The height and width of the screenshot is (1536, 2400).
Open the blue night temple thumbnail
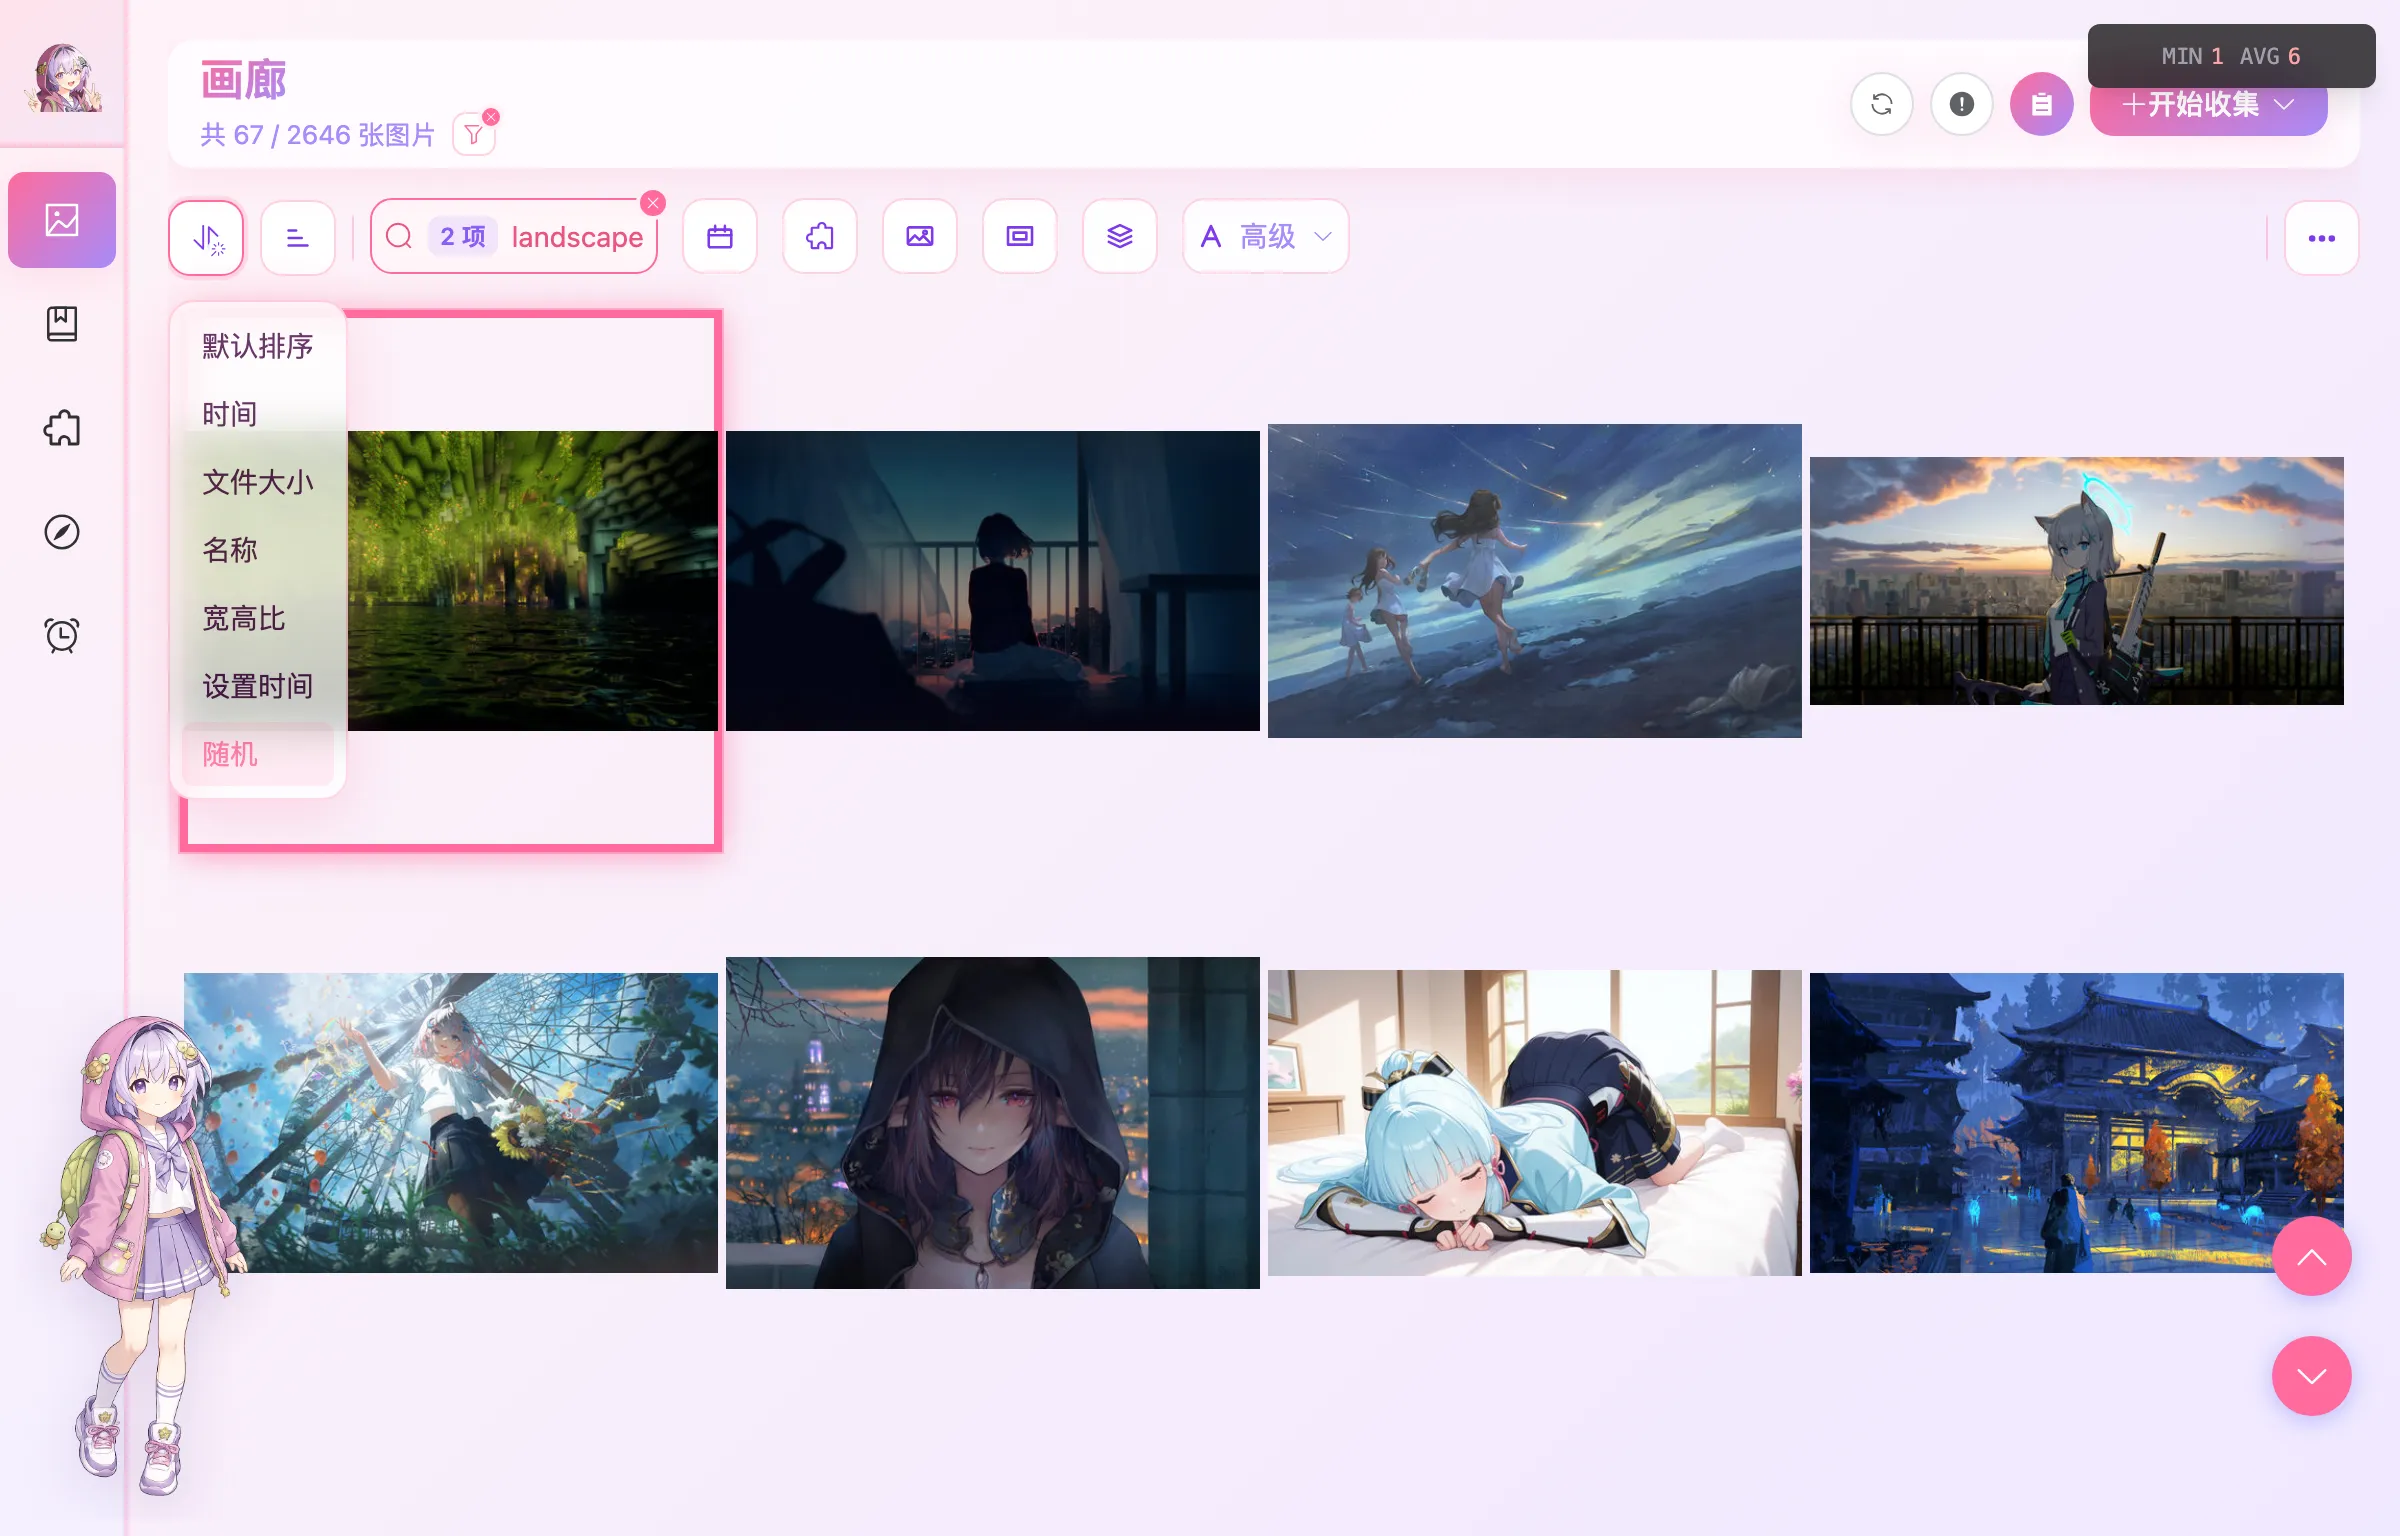tap(2077, 1123)
